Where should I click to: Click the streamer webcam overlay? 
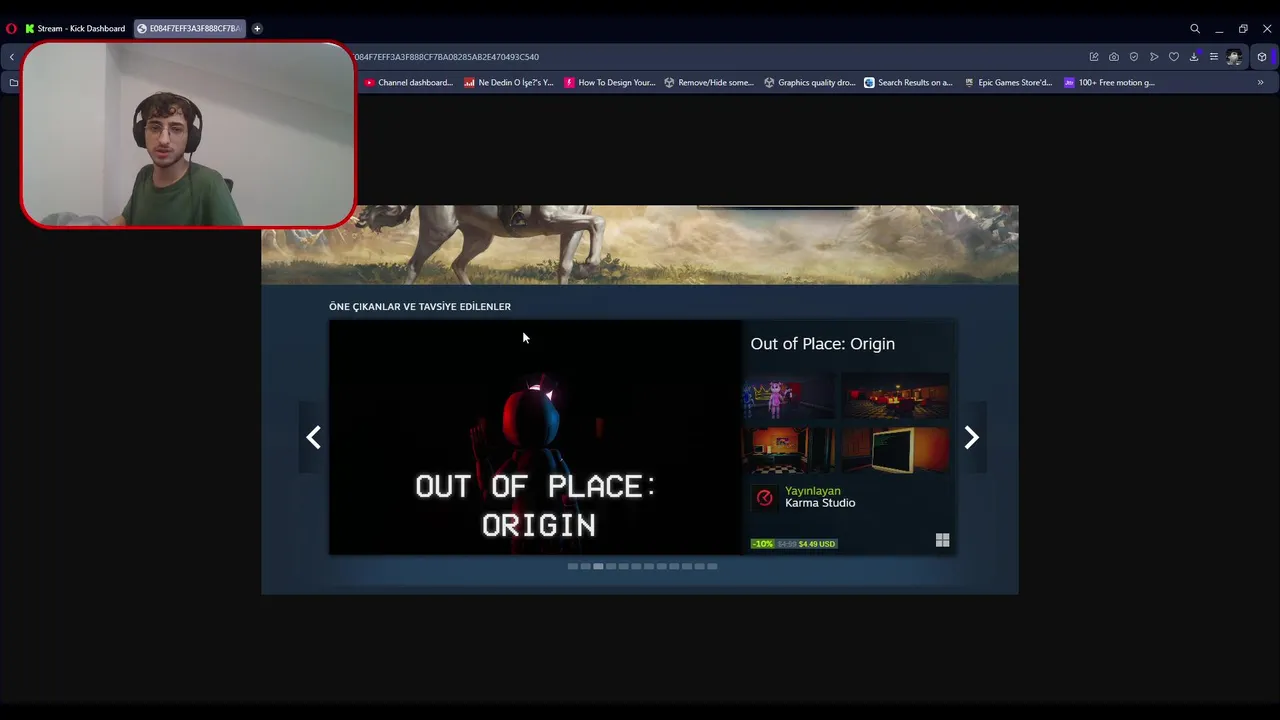tap(188, 135)
